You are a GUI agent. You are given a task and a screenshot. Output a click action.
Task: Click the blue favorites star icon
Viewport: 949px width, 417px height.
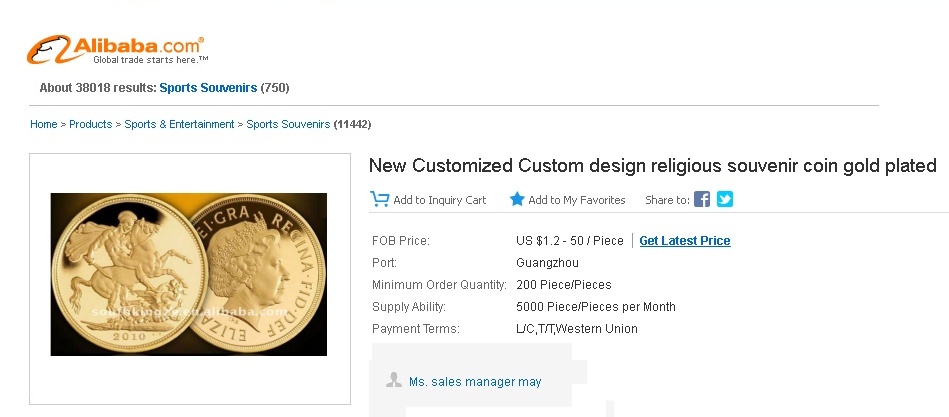[517, 199]
